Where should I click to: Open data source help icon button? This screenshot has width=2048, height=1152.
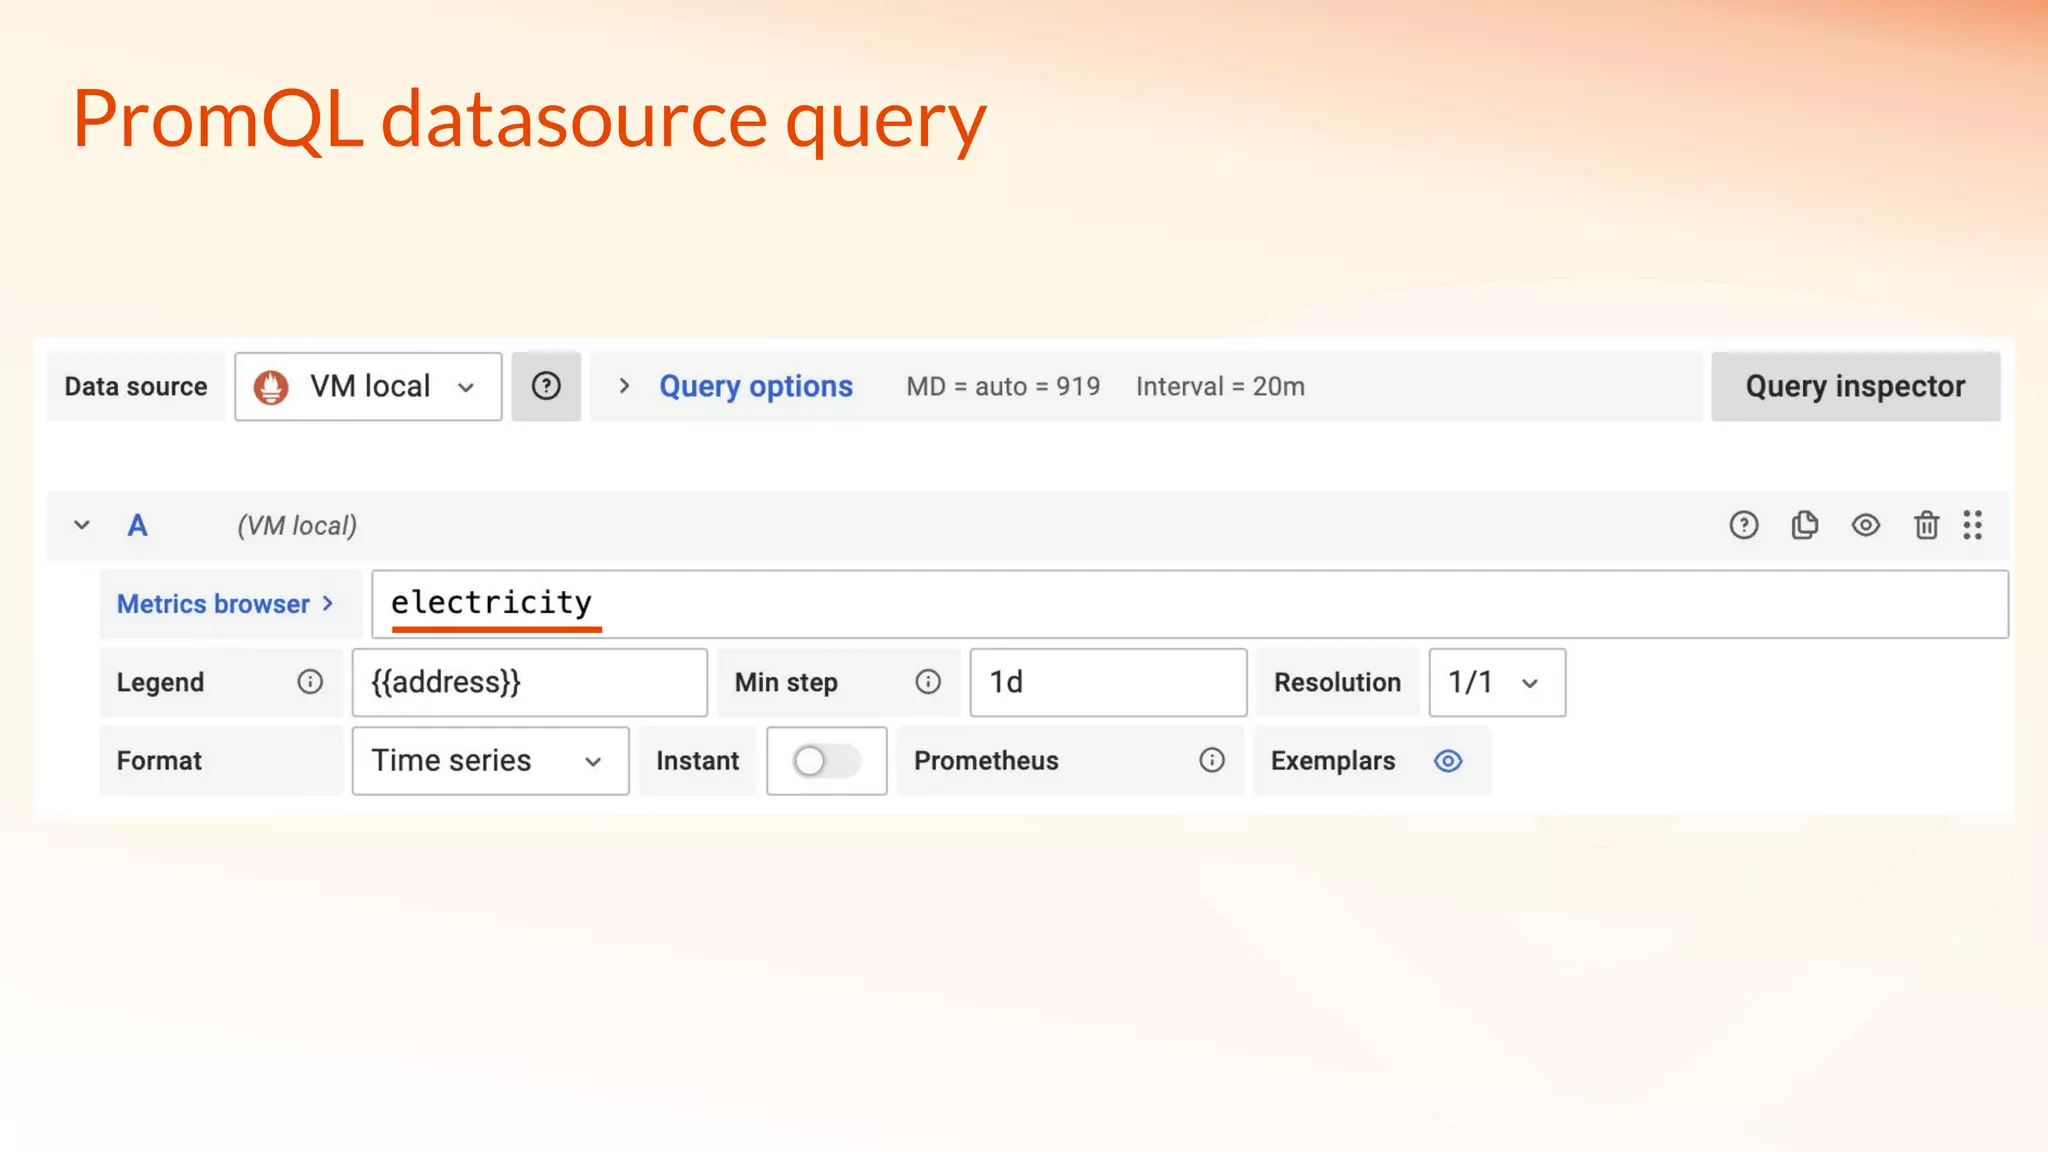click(x=546, y=386)
